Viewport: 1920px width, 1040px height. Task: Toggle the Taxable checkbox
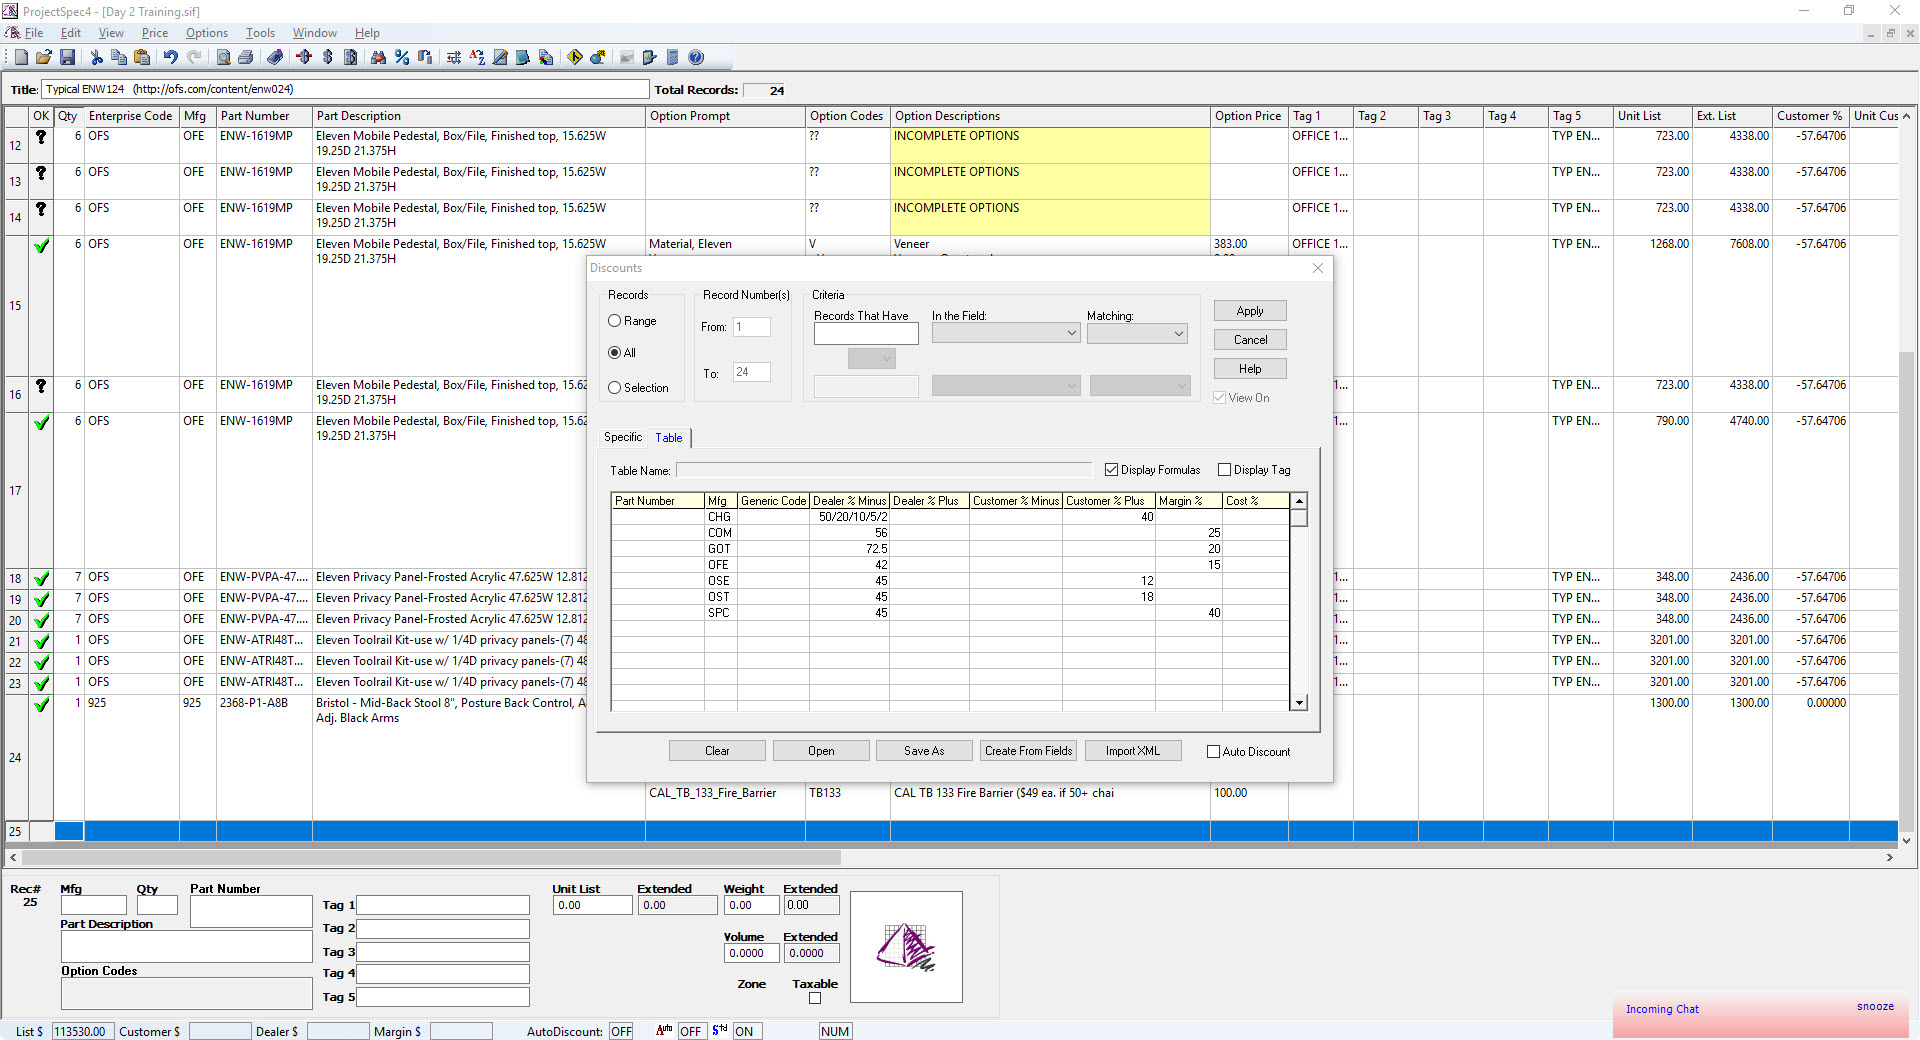[x=815, y=998]
